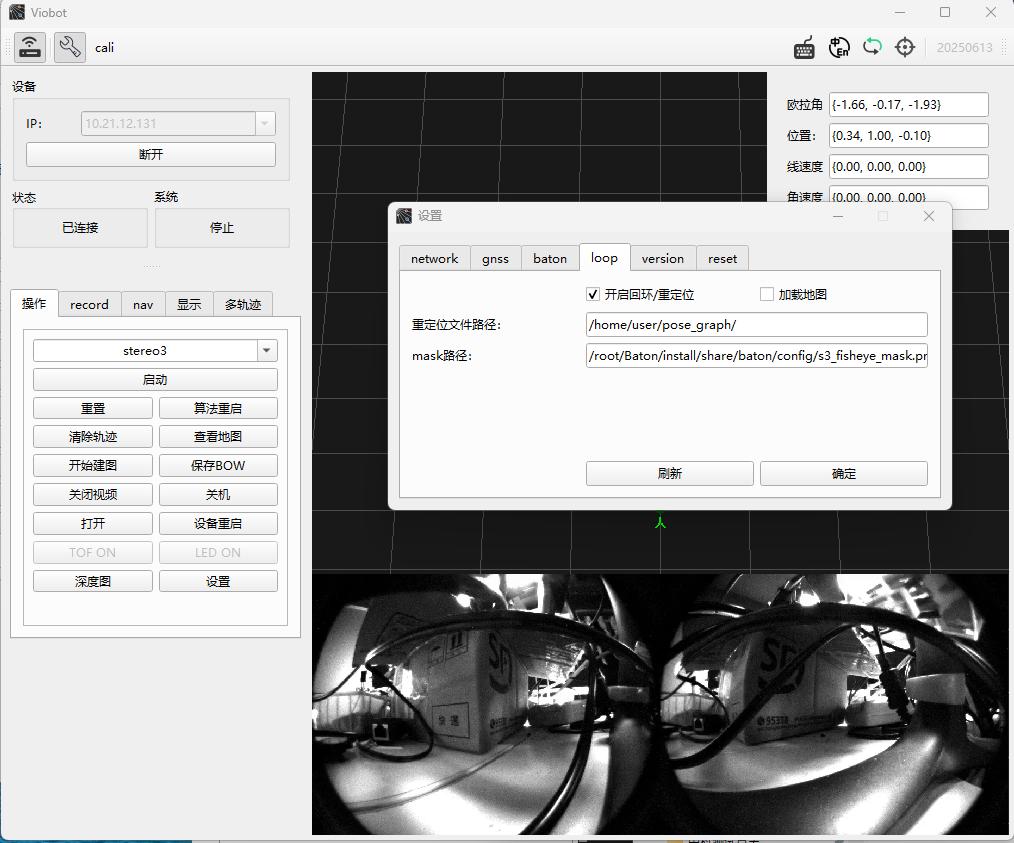Click the 查看地图 button
This screenshot has height=843, width=1014.
click(218, 437)
